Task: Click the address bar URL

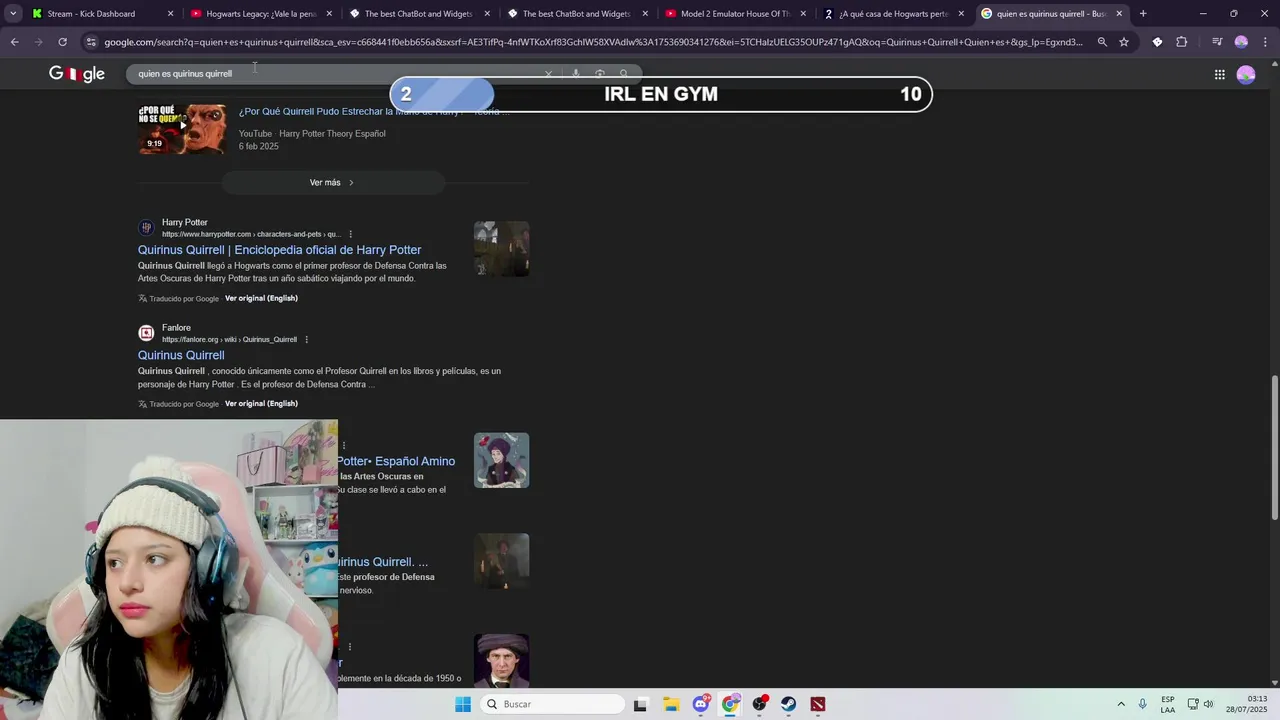Action: pos(593,42)
